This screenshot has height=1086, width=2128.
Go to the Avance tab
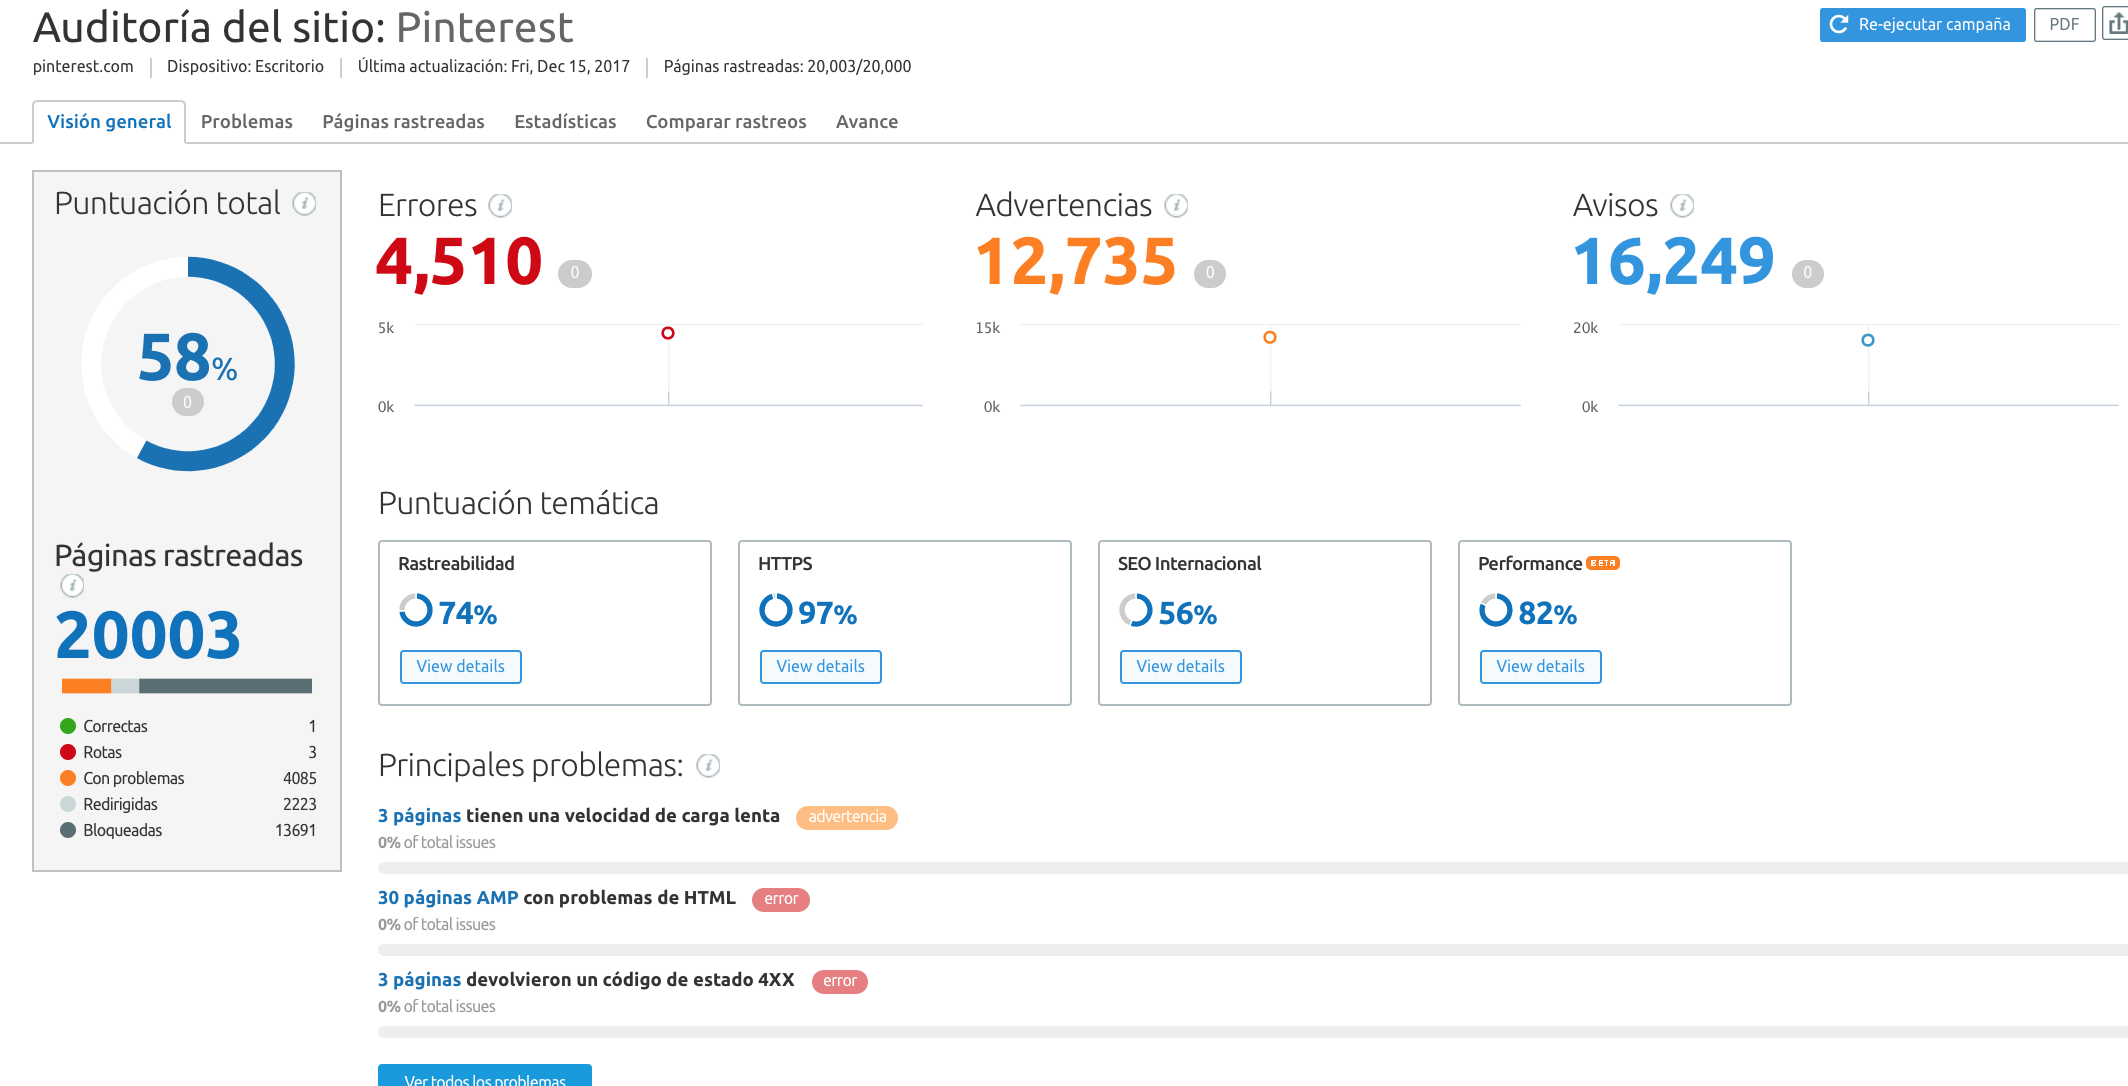(x=867, y=122)
